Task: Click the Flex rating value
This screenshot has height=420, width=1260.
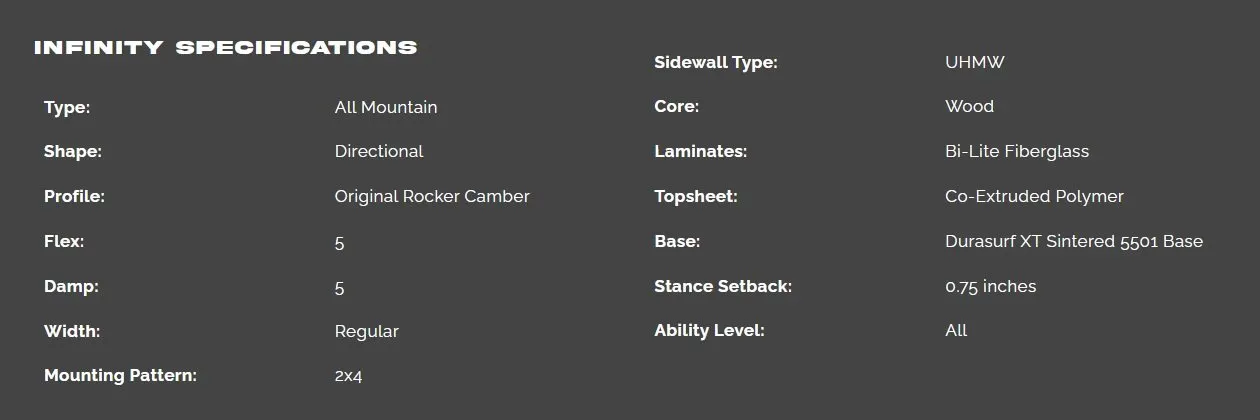Action: 340,242
